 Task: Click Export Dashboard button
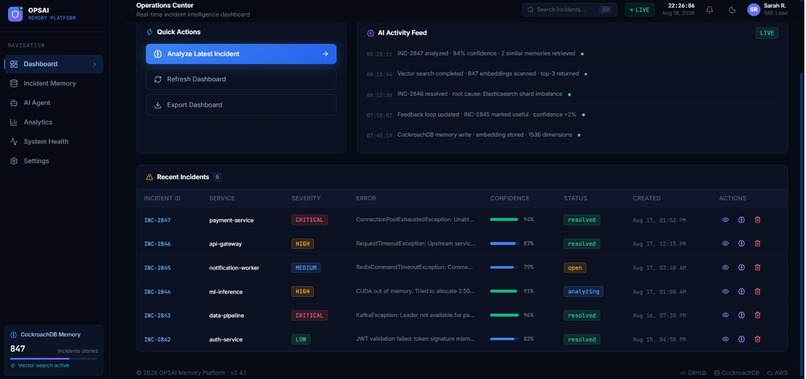click(241, 105)
